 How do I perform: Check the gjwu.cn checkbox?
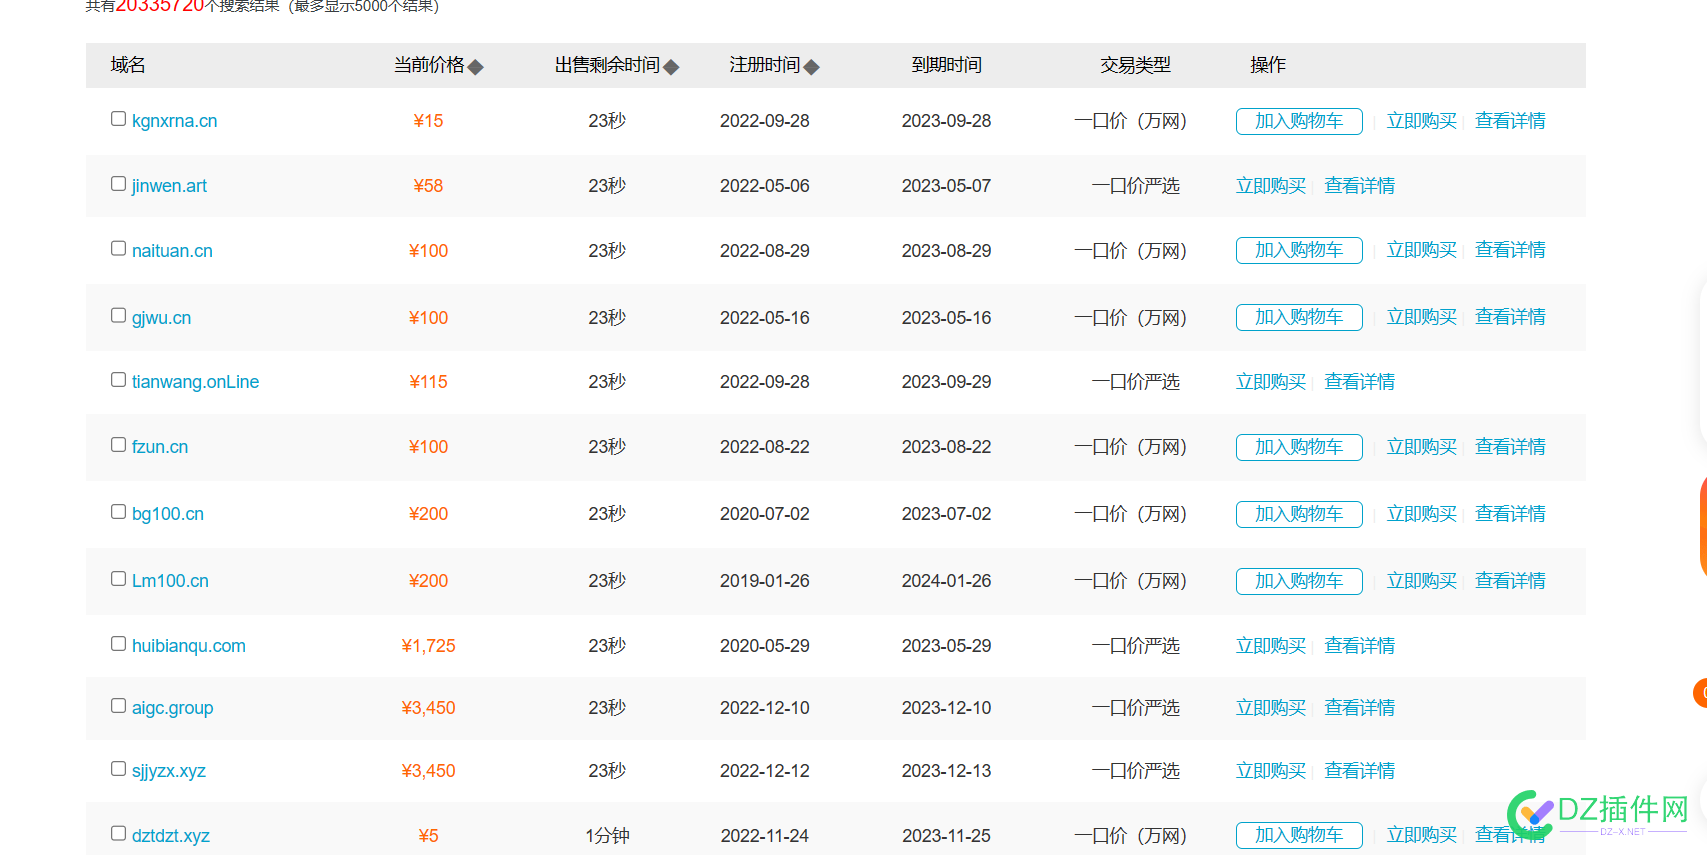click(x=118, y=315)
